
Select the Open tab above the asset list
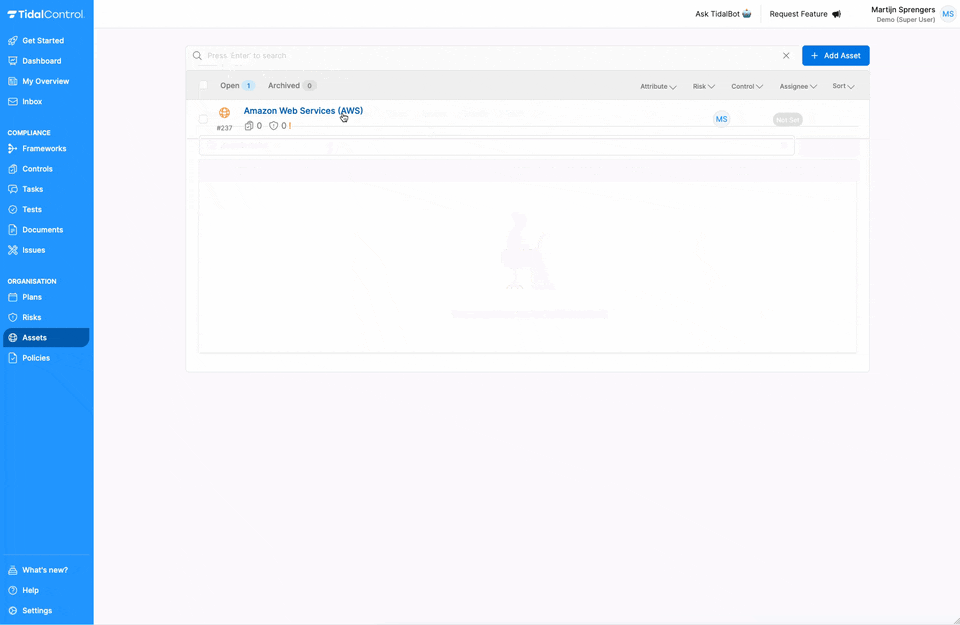(228, 85)
